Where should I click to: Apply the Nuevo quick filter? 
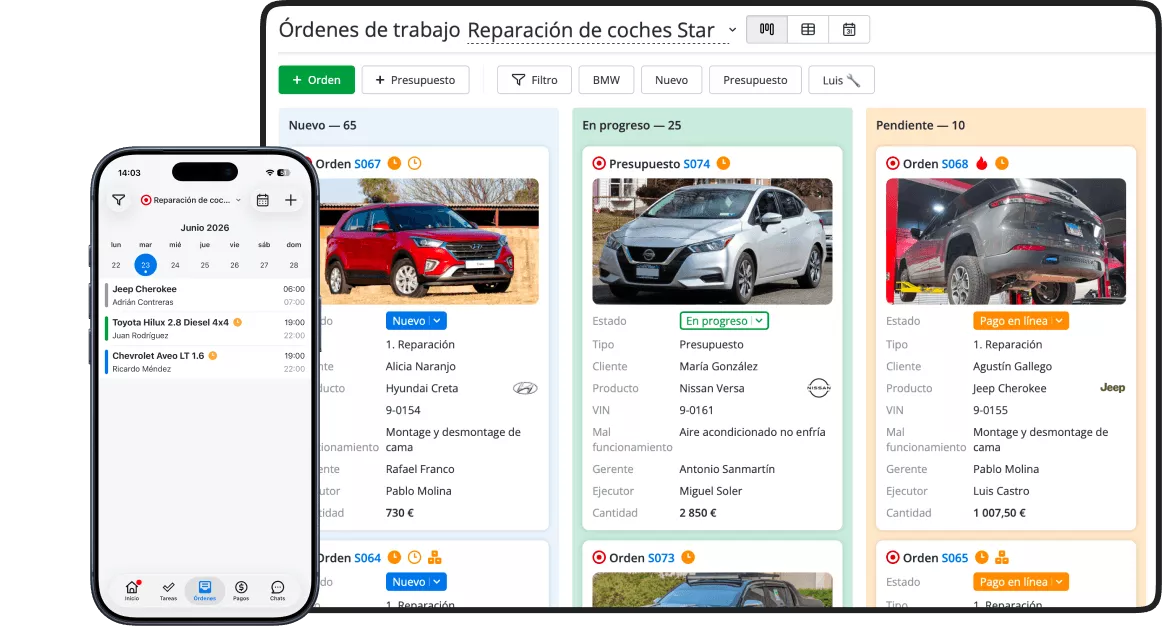click(x=671, y=80)
